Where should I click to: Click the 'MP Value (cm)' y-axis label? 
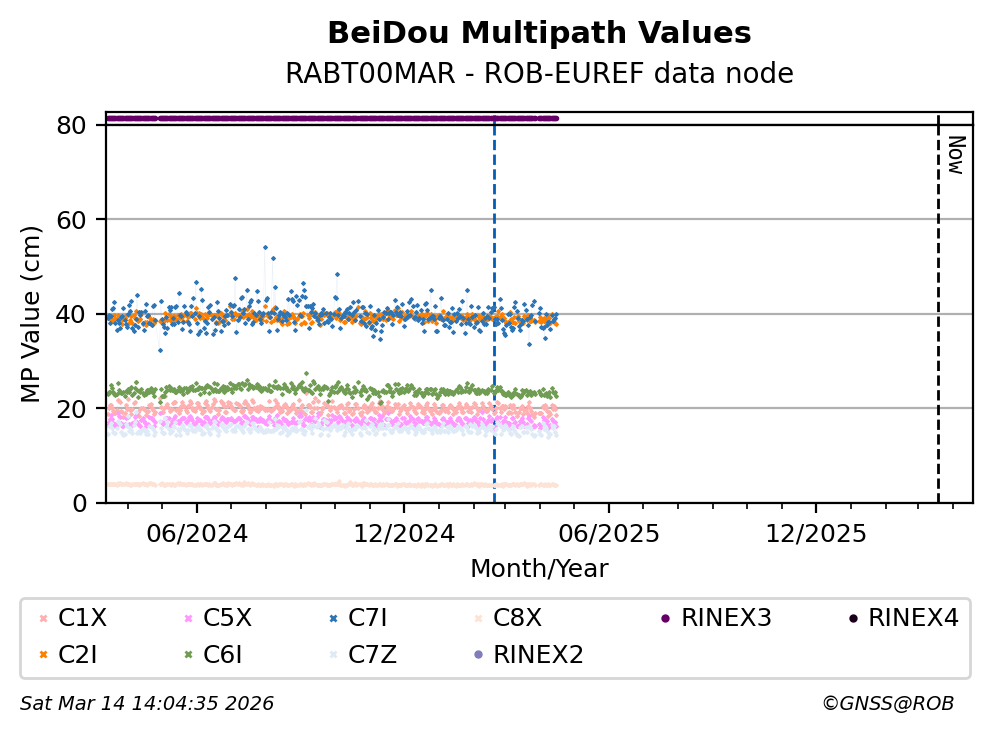pos(33,314)
